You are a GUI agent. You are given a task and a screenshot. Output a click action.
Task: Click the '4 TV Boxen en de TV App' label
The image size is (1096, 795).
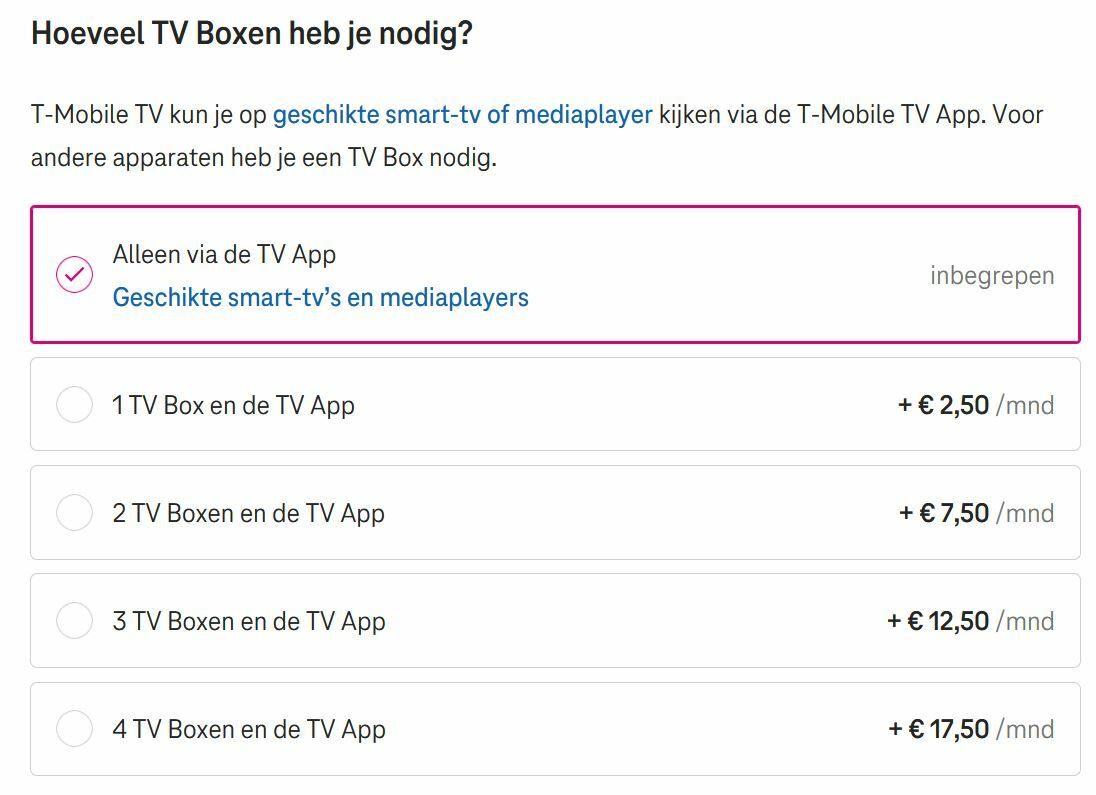pos(248,729)
